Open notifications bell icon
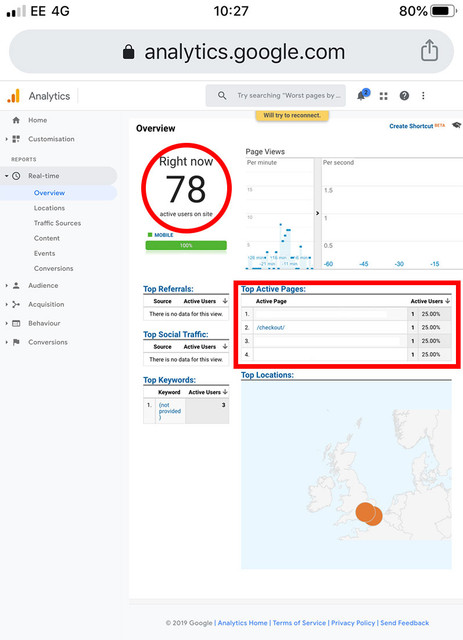The image size is (463, 640). [363, 95]
